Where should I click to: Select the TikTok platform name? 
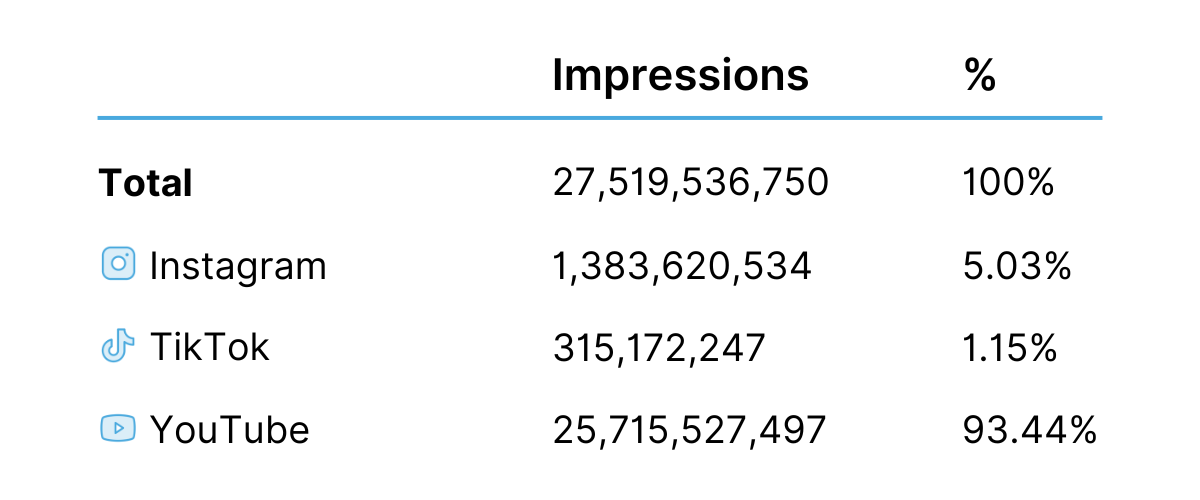click(x=210, y=348)
